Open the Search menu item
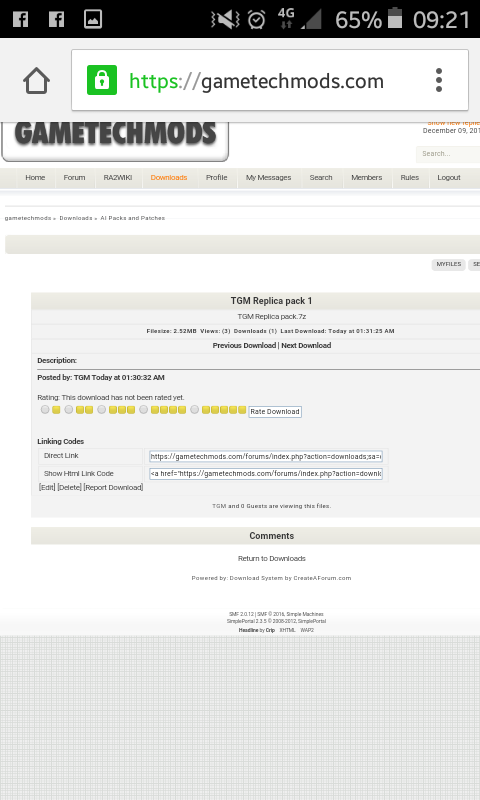The height and width of the screenshot is (800, 480). coord(321,178)
